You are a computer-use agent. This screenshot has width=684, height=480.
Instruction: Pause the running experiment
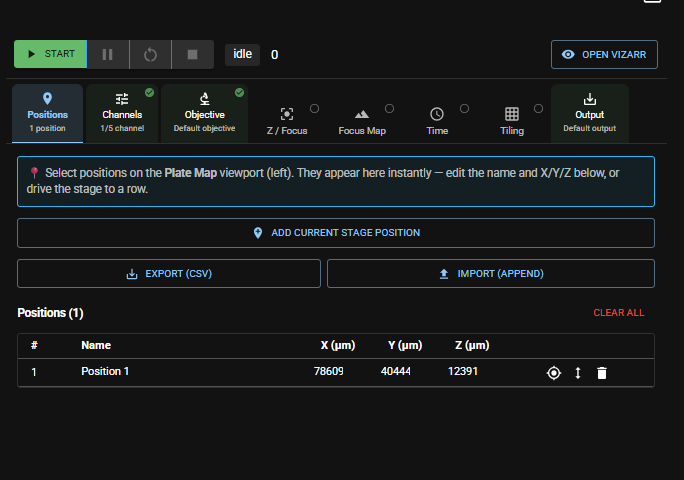click(108, 54)
